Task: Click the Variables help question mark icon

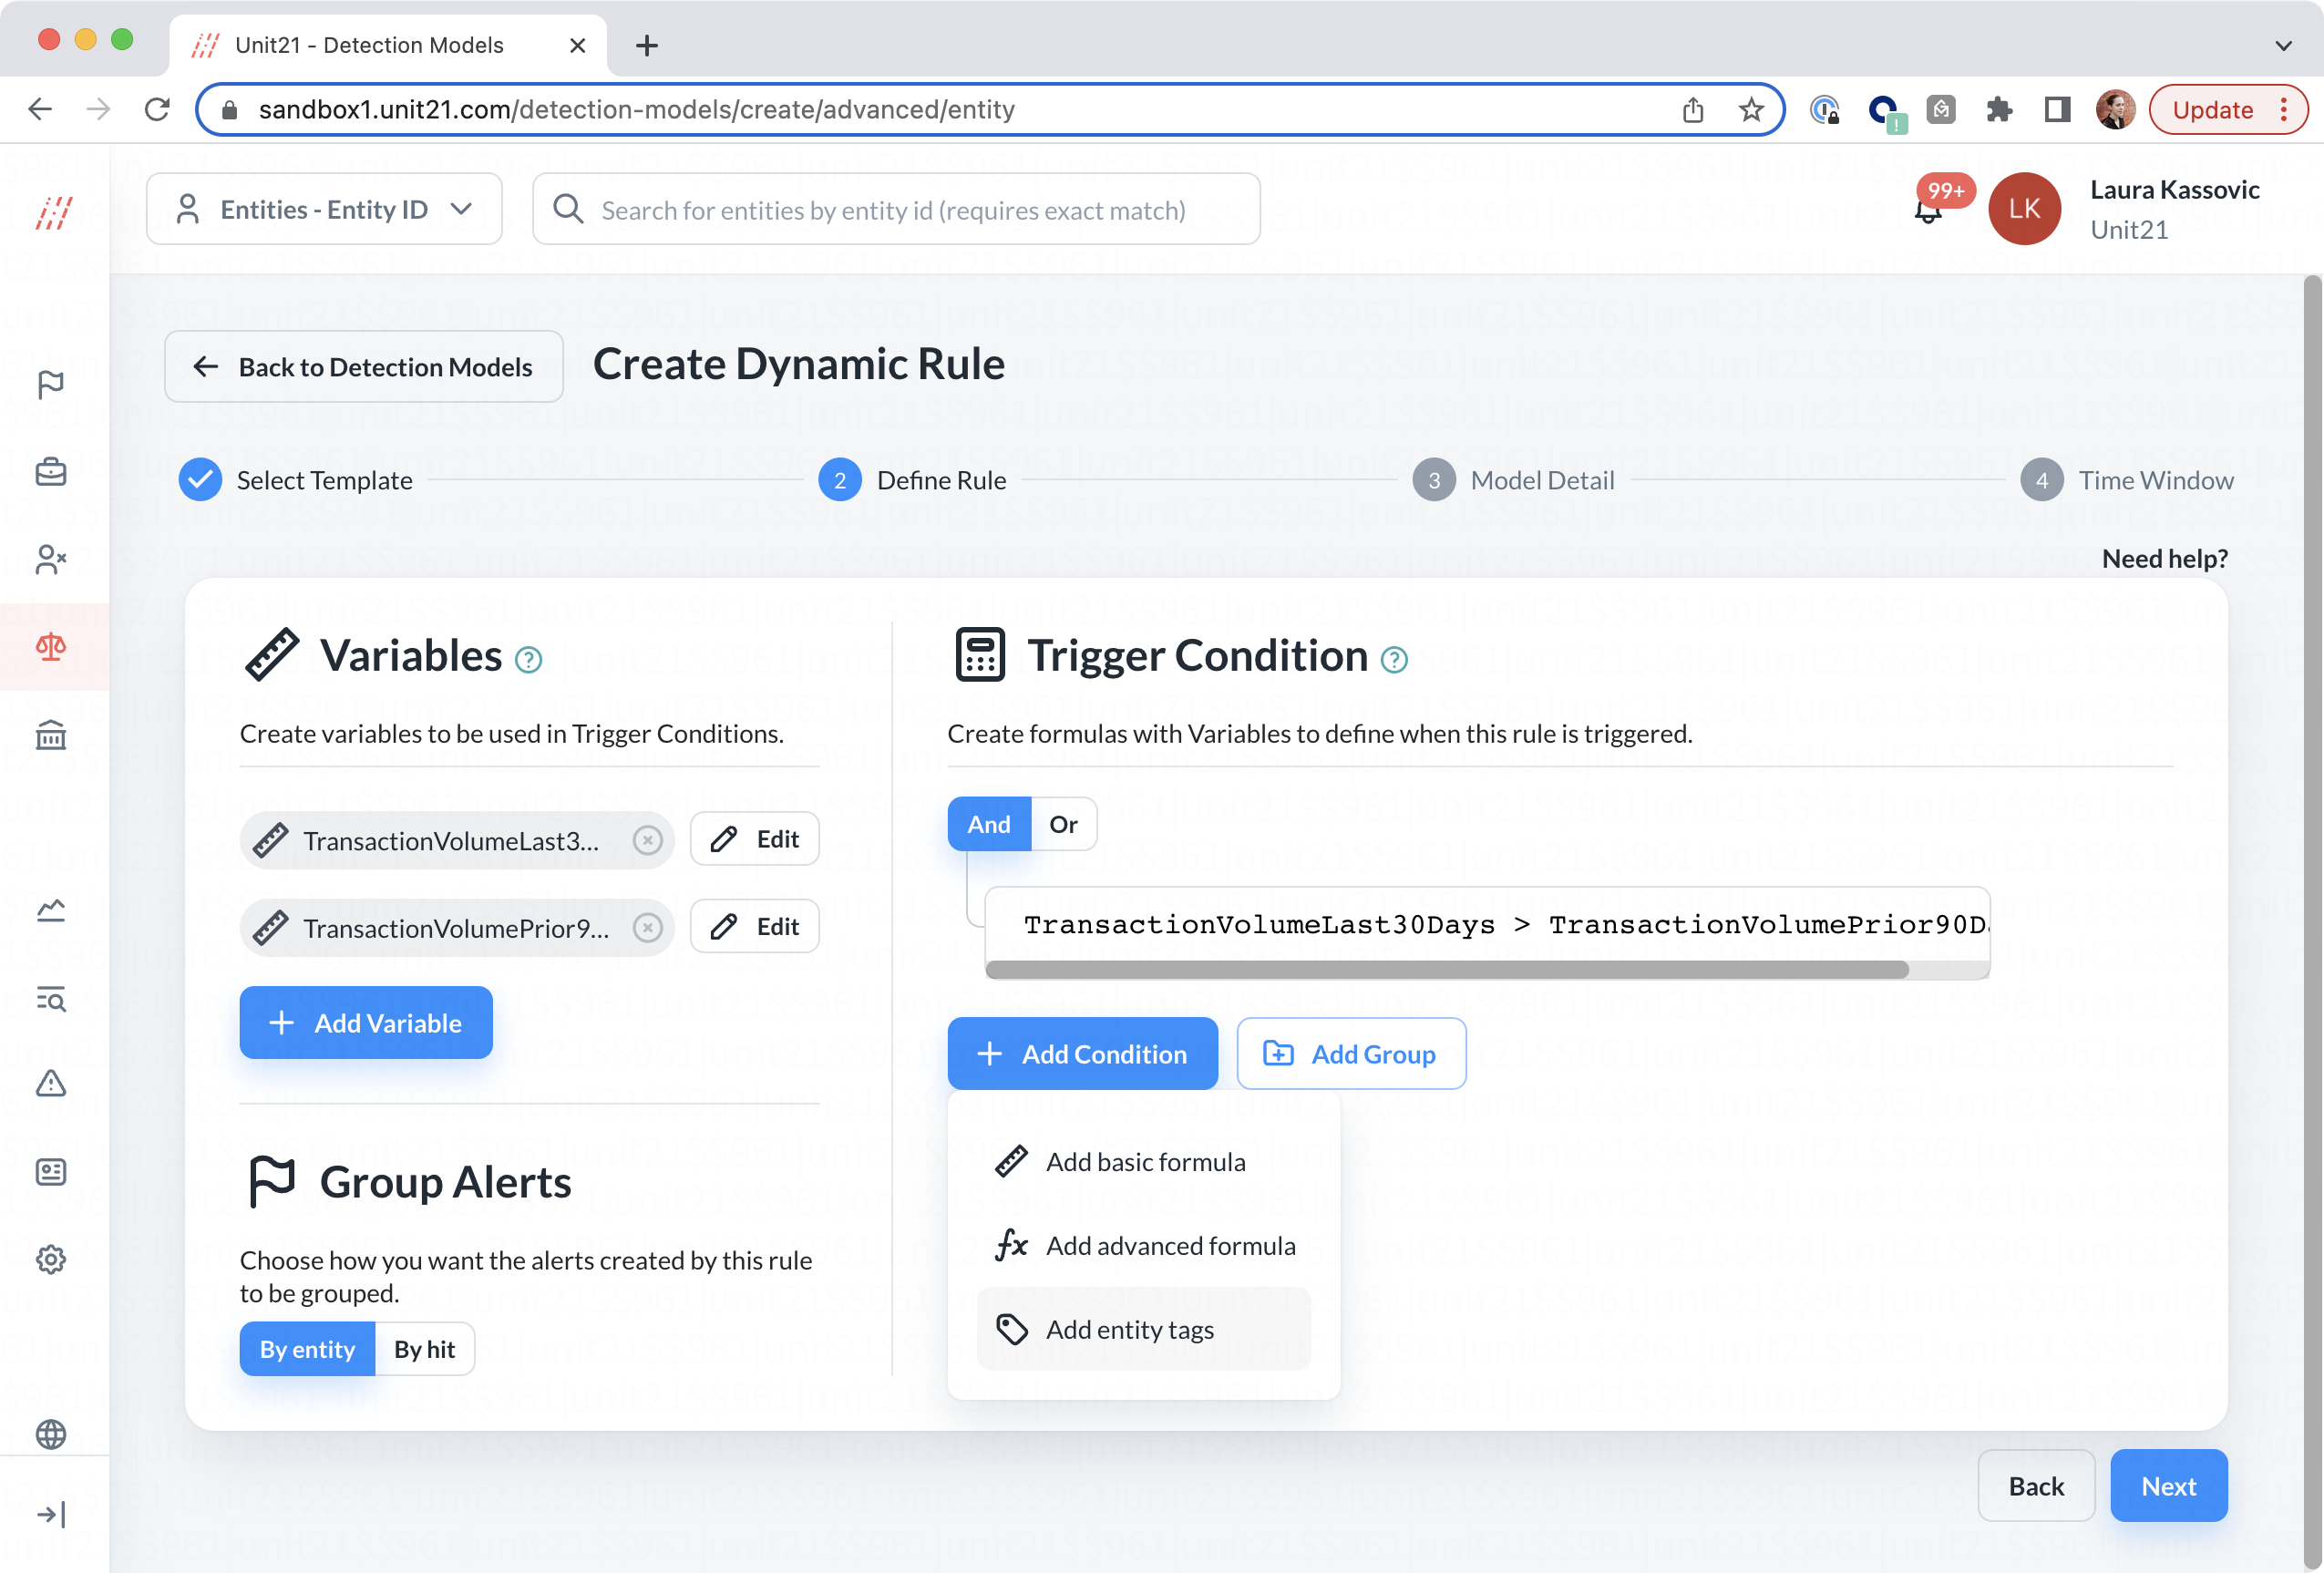Action: pyautogui.click(x=528, y=660)
